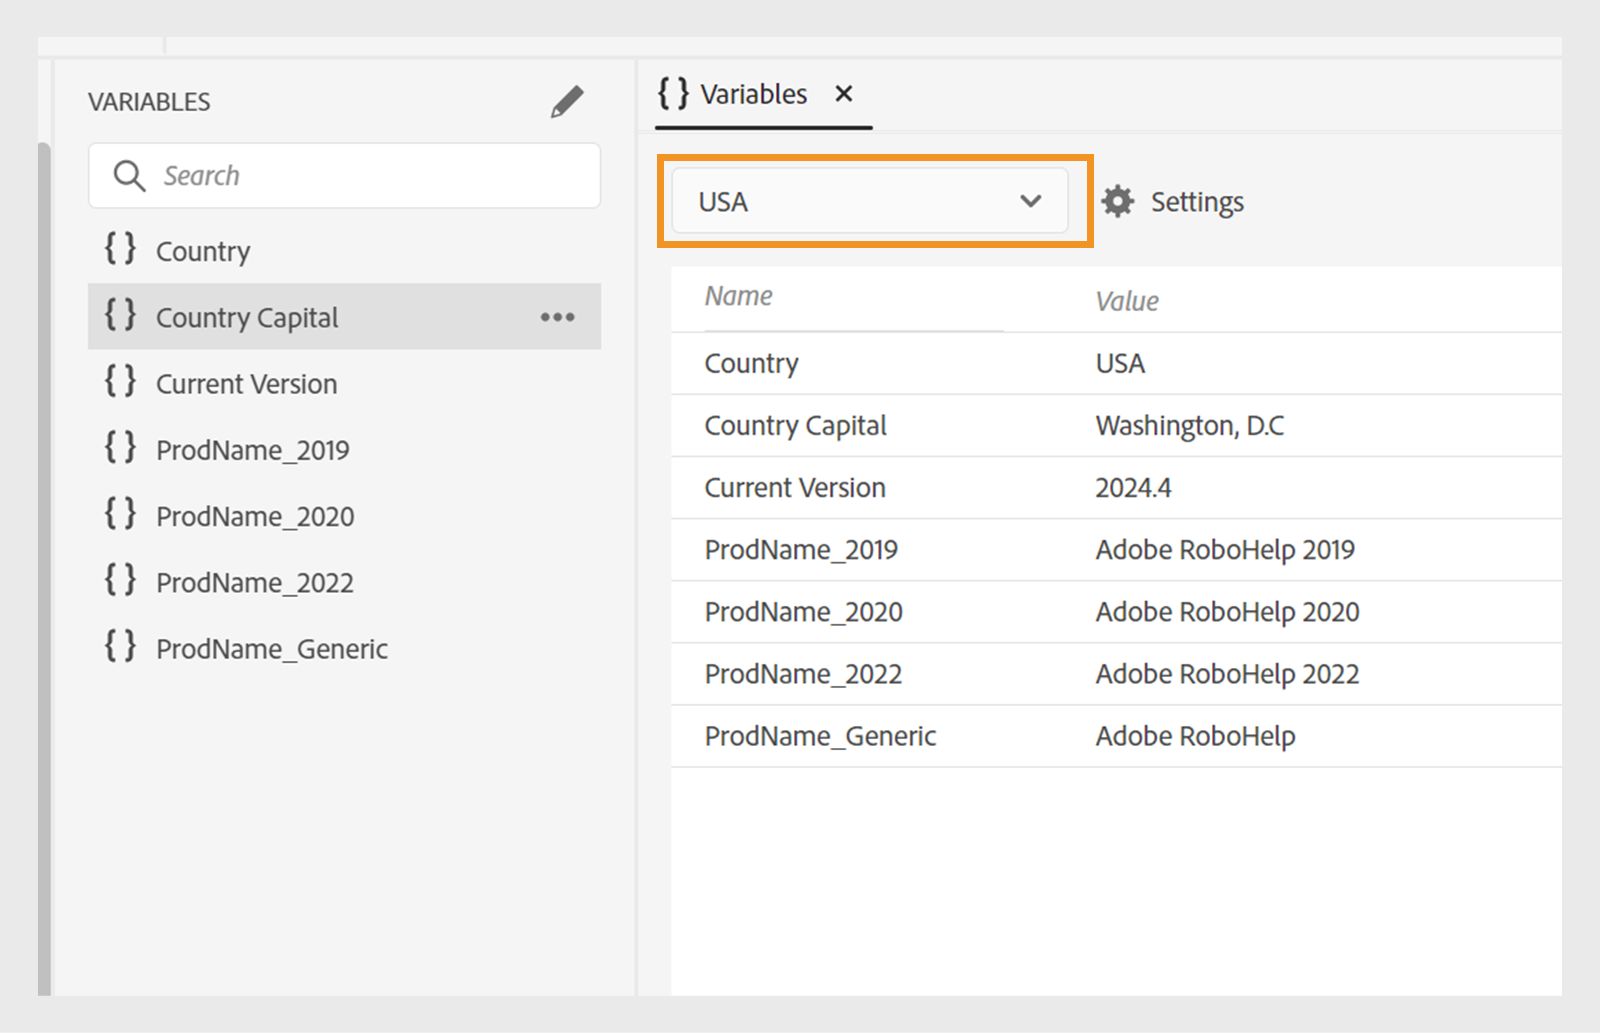This screenshot has width=1600, height=1033.
Task: Click the VARIABLES panel heading
Action: tap(149, 102)
